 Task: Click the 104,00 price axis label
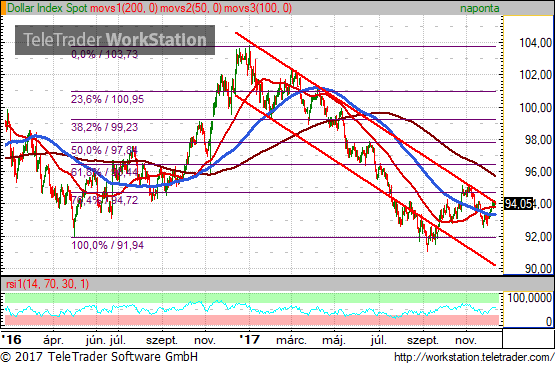pyautogui.click(x=535, y=43)
